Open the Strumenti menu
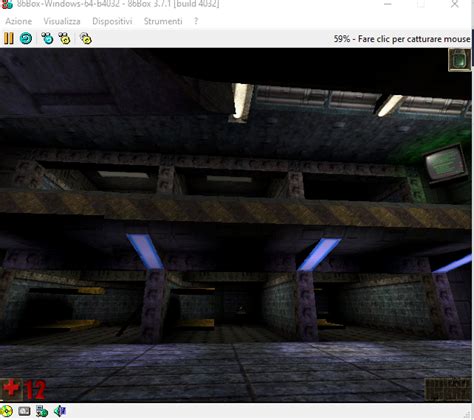Viewport: 474px width, 420px height. pos(163,21)
